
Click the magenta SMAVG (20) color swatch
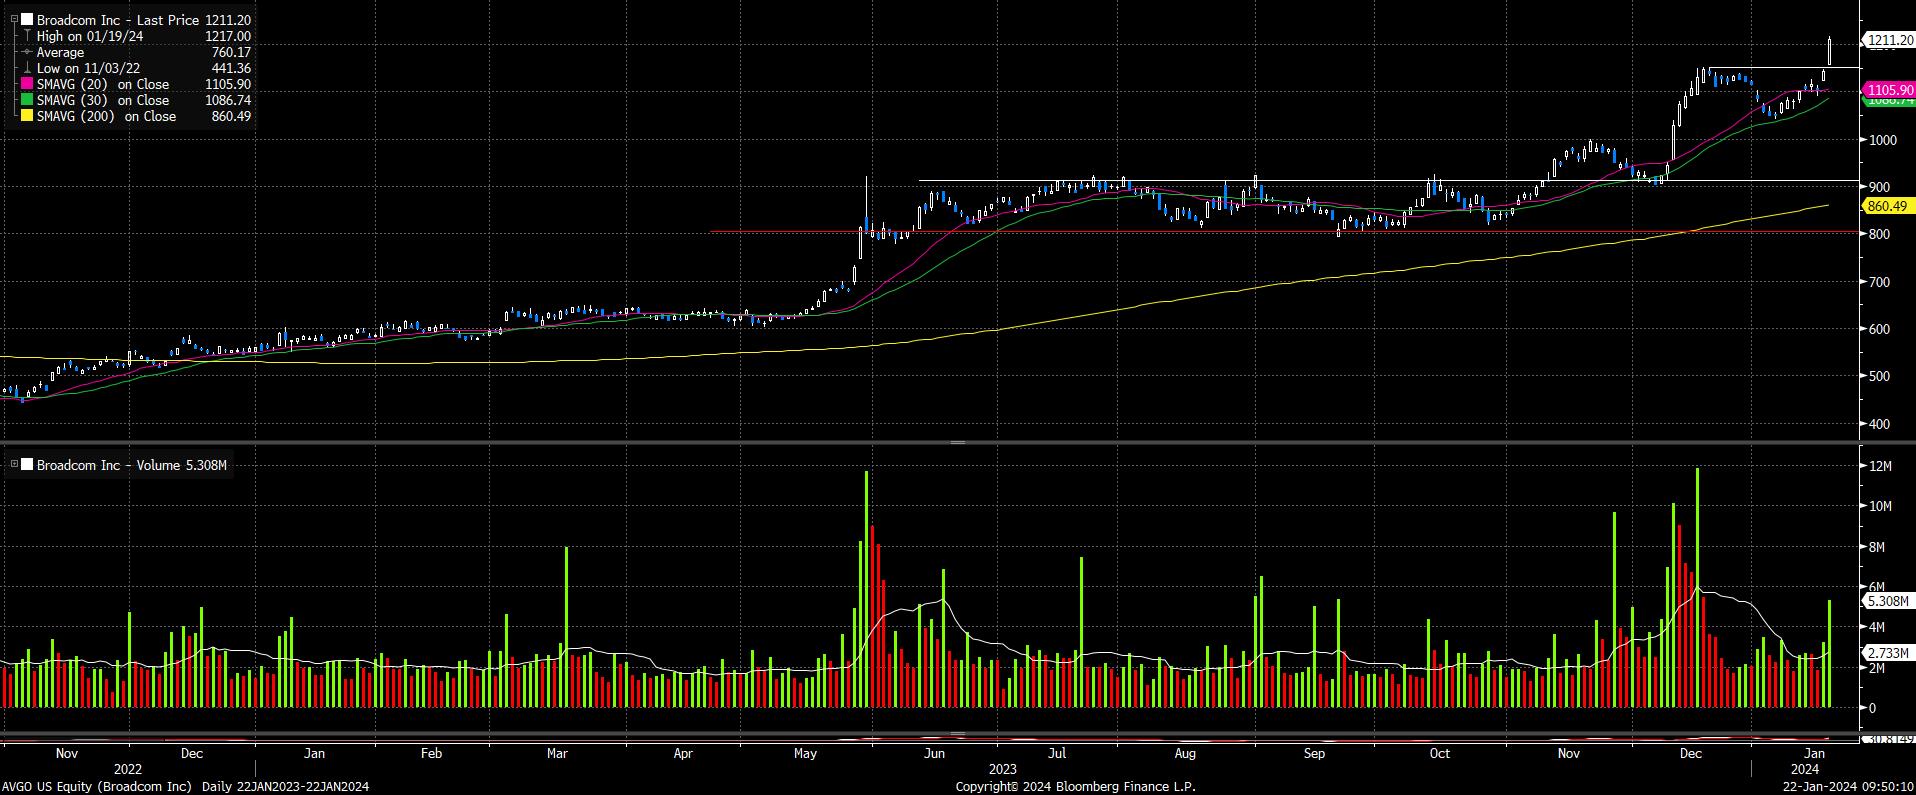click(27, 84)
